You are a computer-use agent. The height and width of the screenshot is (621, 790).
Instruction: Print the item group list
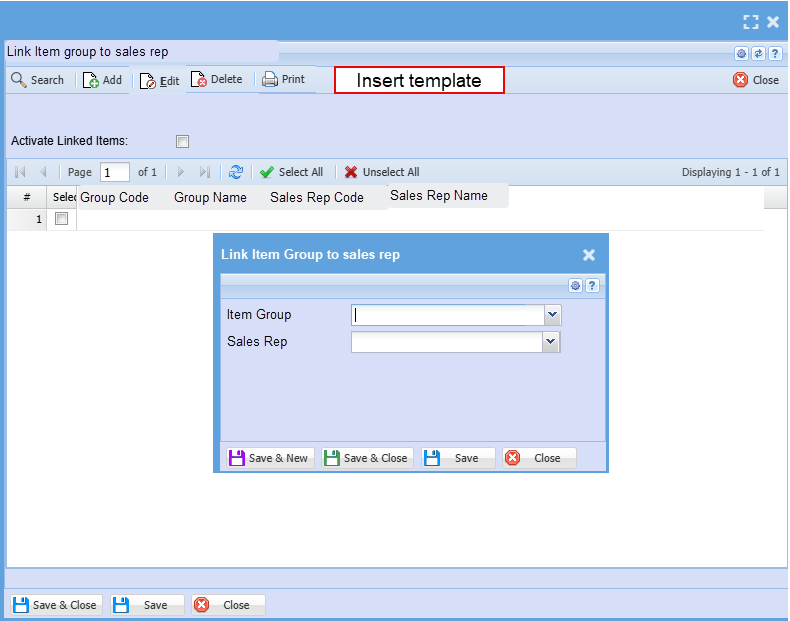284,80
